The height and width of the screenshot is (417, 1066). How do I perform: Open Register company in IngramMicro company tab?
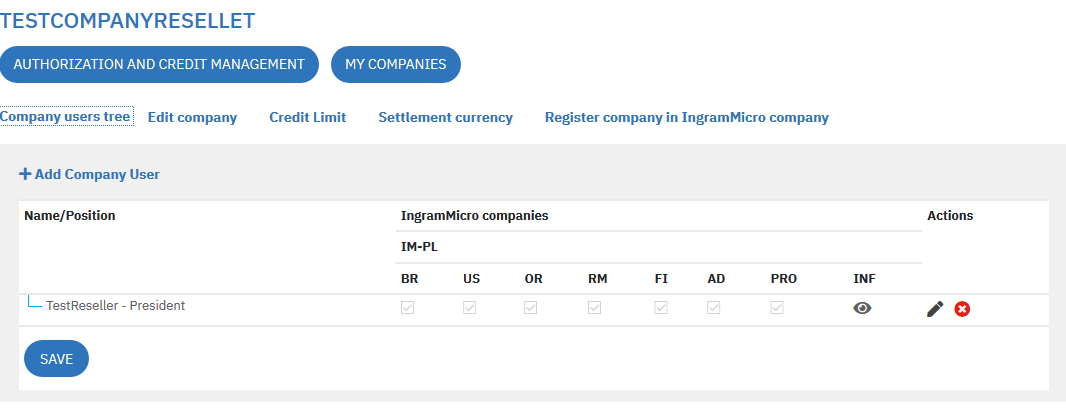tap(687, 118)
